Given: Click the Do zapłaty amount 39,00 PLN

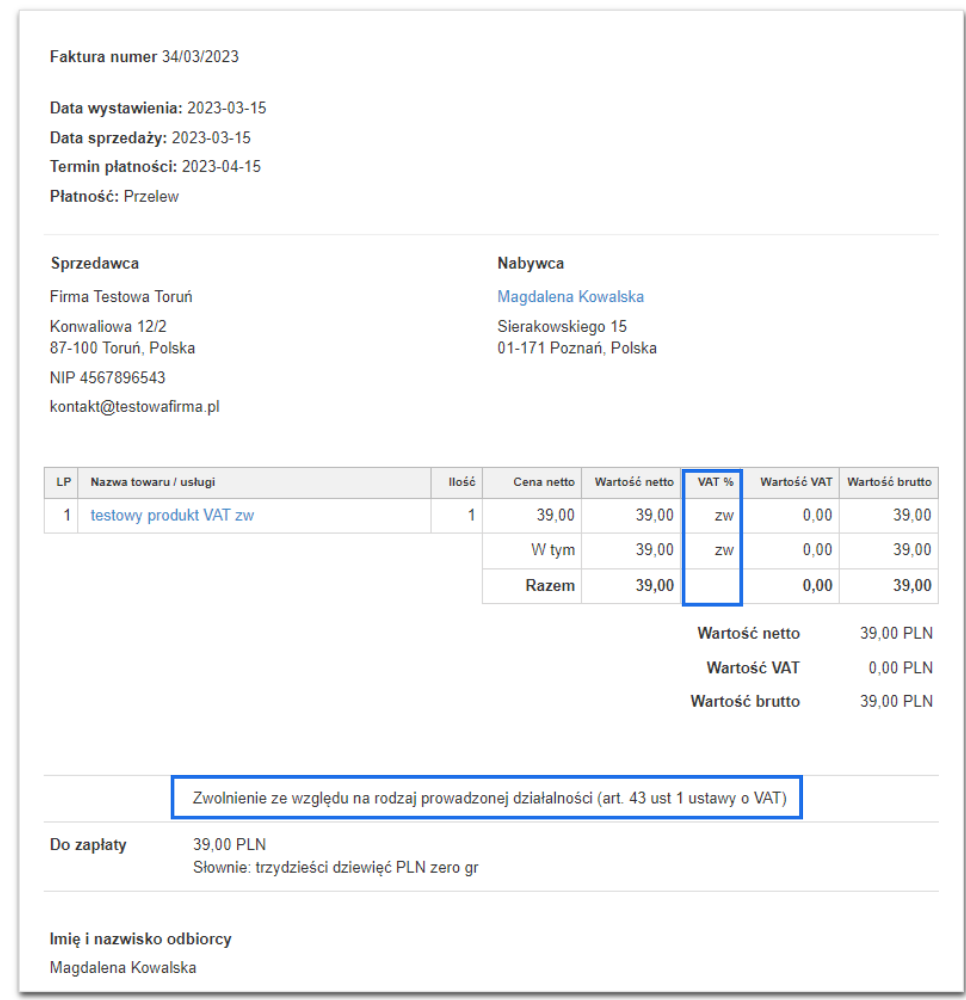Looking at the screenshot, I should pyautogui.click(x=230, y=844).
